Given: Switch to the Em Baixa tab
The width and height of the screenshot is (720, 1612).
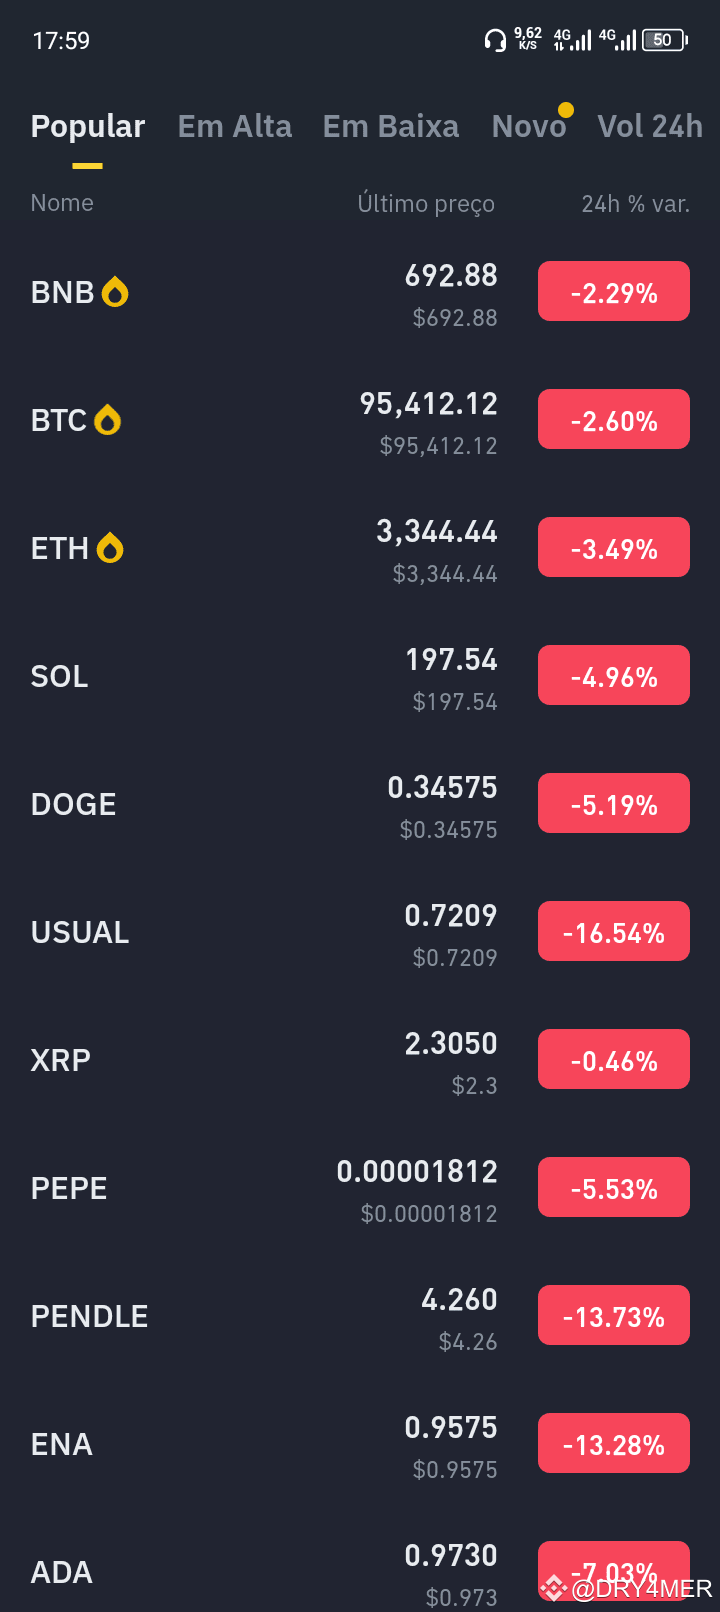Looking at the screenshot, I should [x=391, y=126].
